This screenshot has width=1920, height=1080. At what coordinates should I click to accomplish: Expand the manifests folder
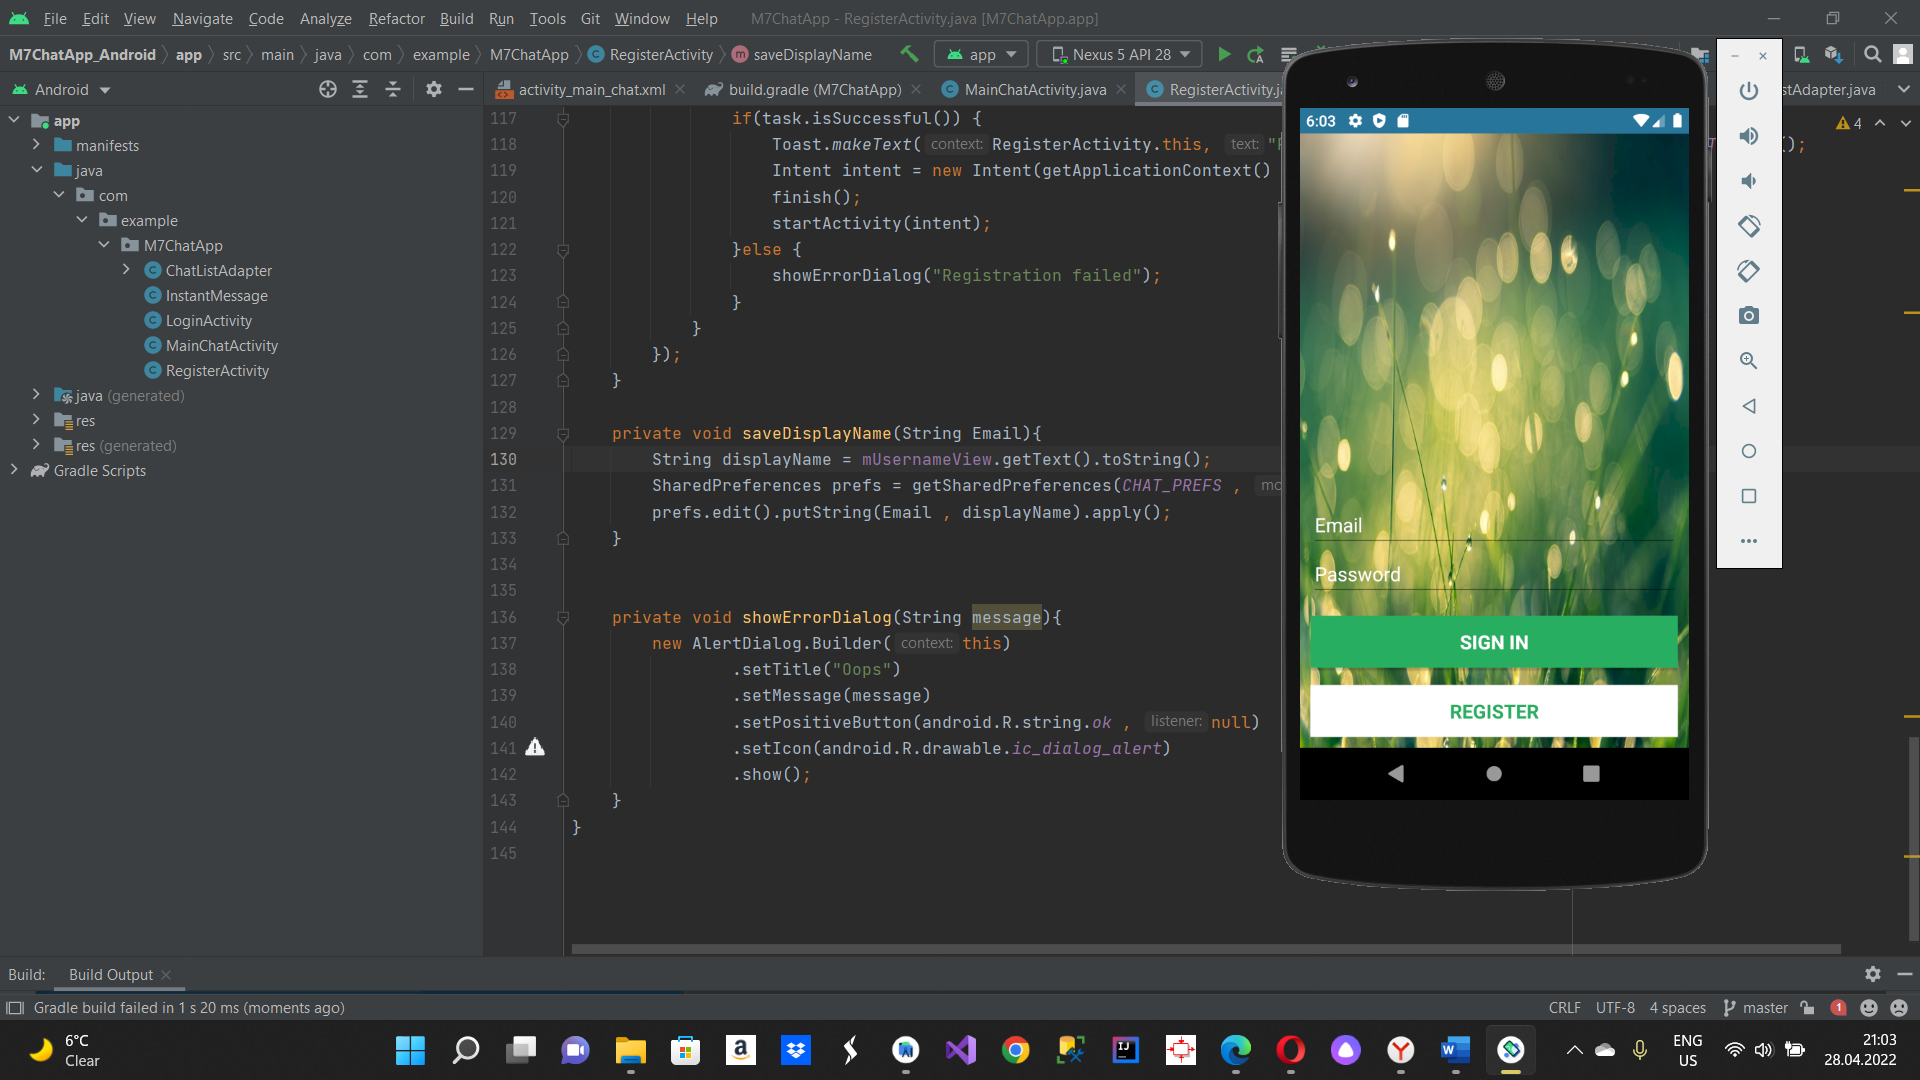[x=36, y=145]
